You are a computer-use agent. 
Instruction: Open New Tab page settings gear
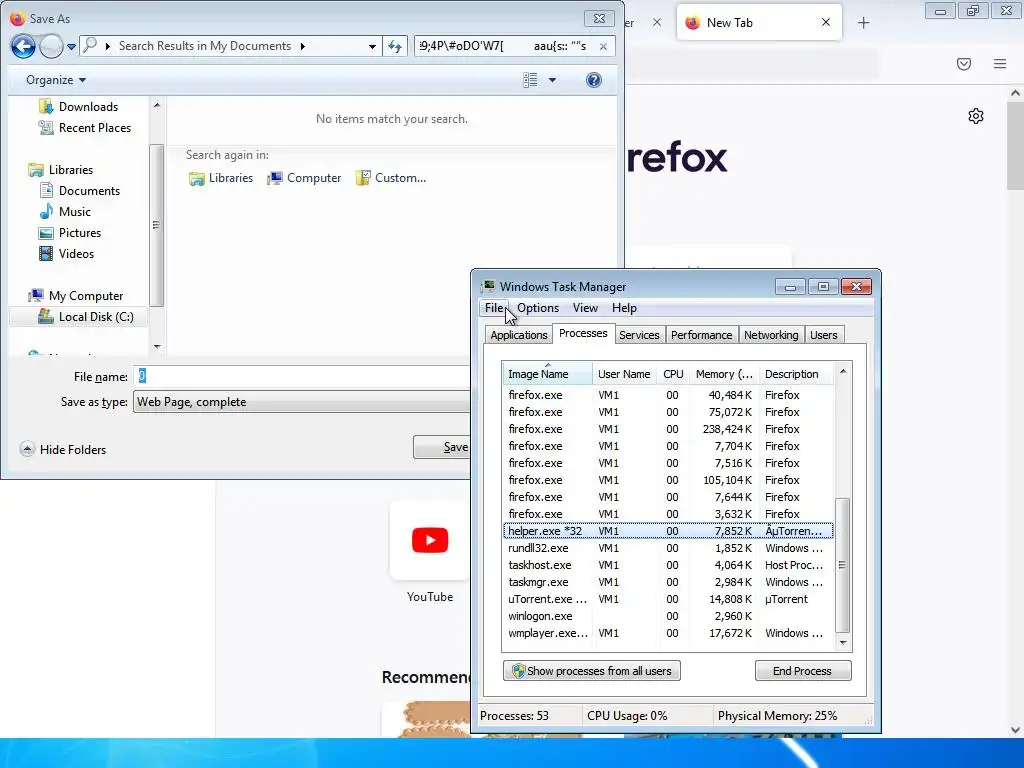pos(976,116)
